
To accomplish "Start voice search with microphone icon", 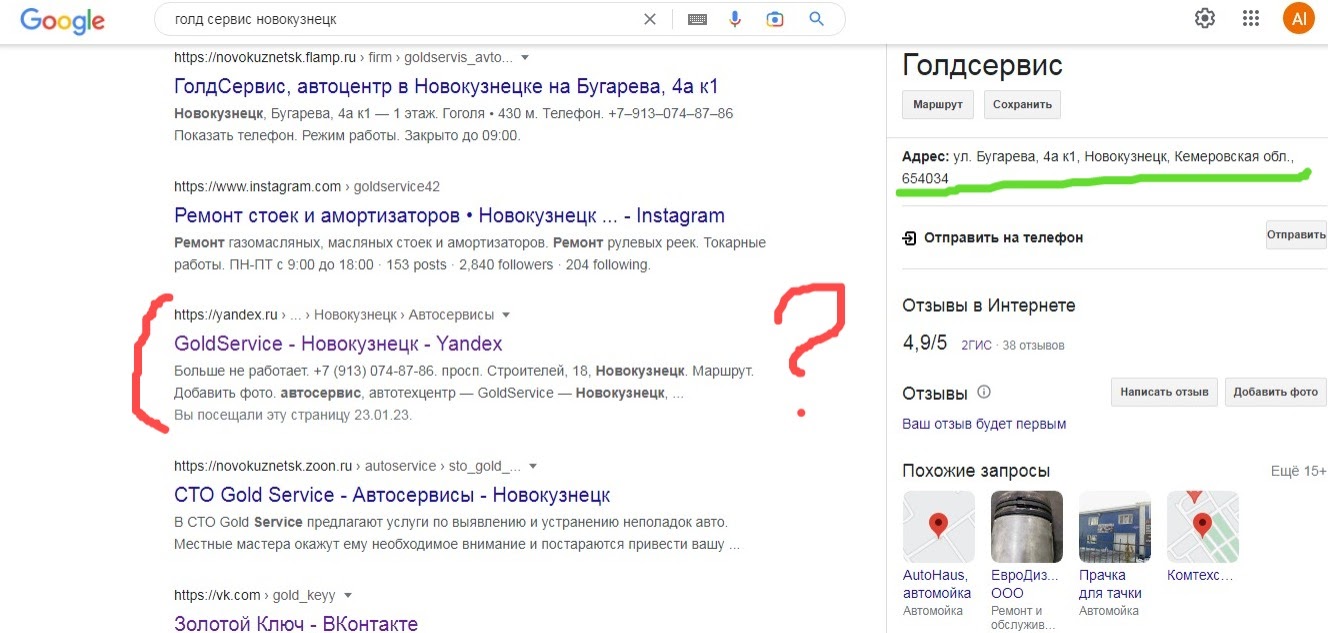I will (736, 19).
